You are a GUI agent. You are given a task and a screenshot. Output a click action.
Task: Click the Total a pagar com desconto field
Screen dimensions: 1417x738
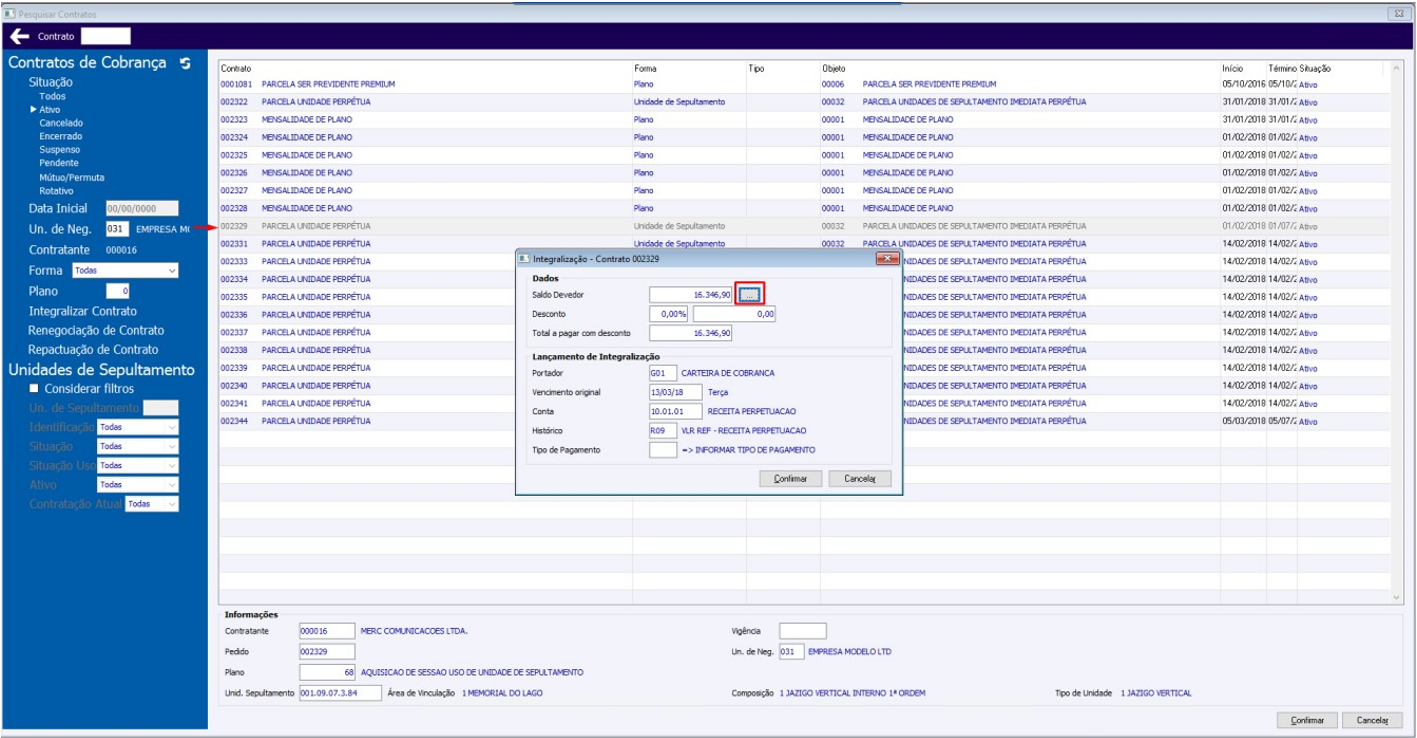point(691,334)
